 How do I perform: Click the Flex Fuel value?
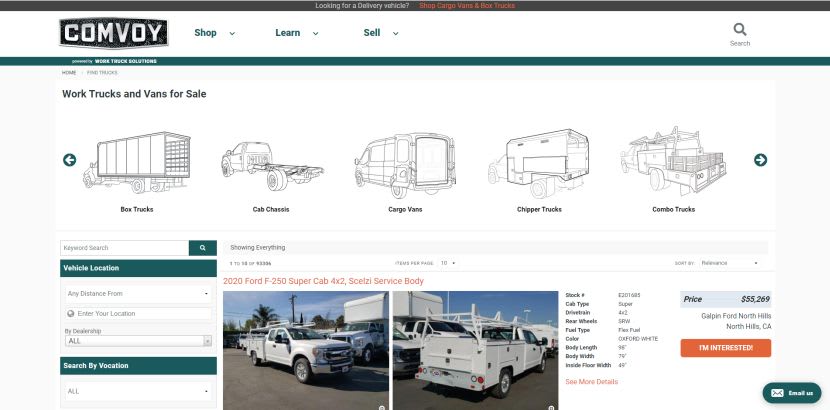click(x=629, y=330)
